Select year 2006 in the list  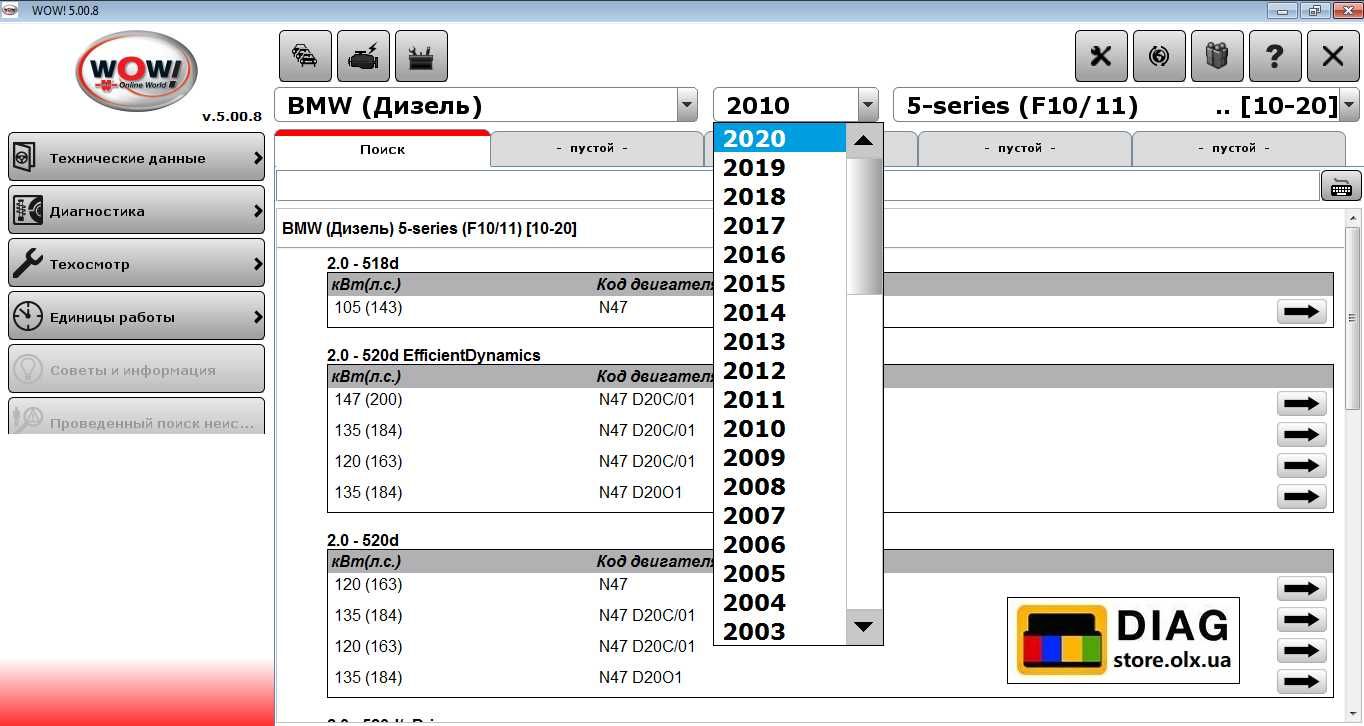pyautogui.click(x=780, y=544)
